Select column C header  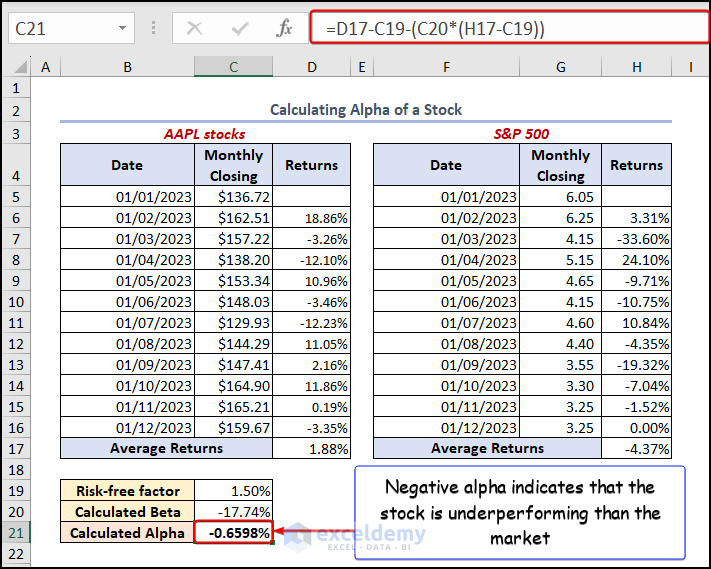234,67
